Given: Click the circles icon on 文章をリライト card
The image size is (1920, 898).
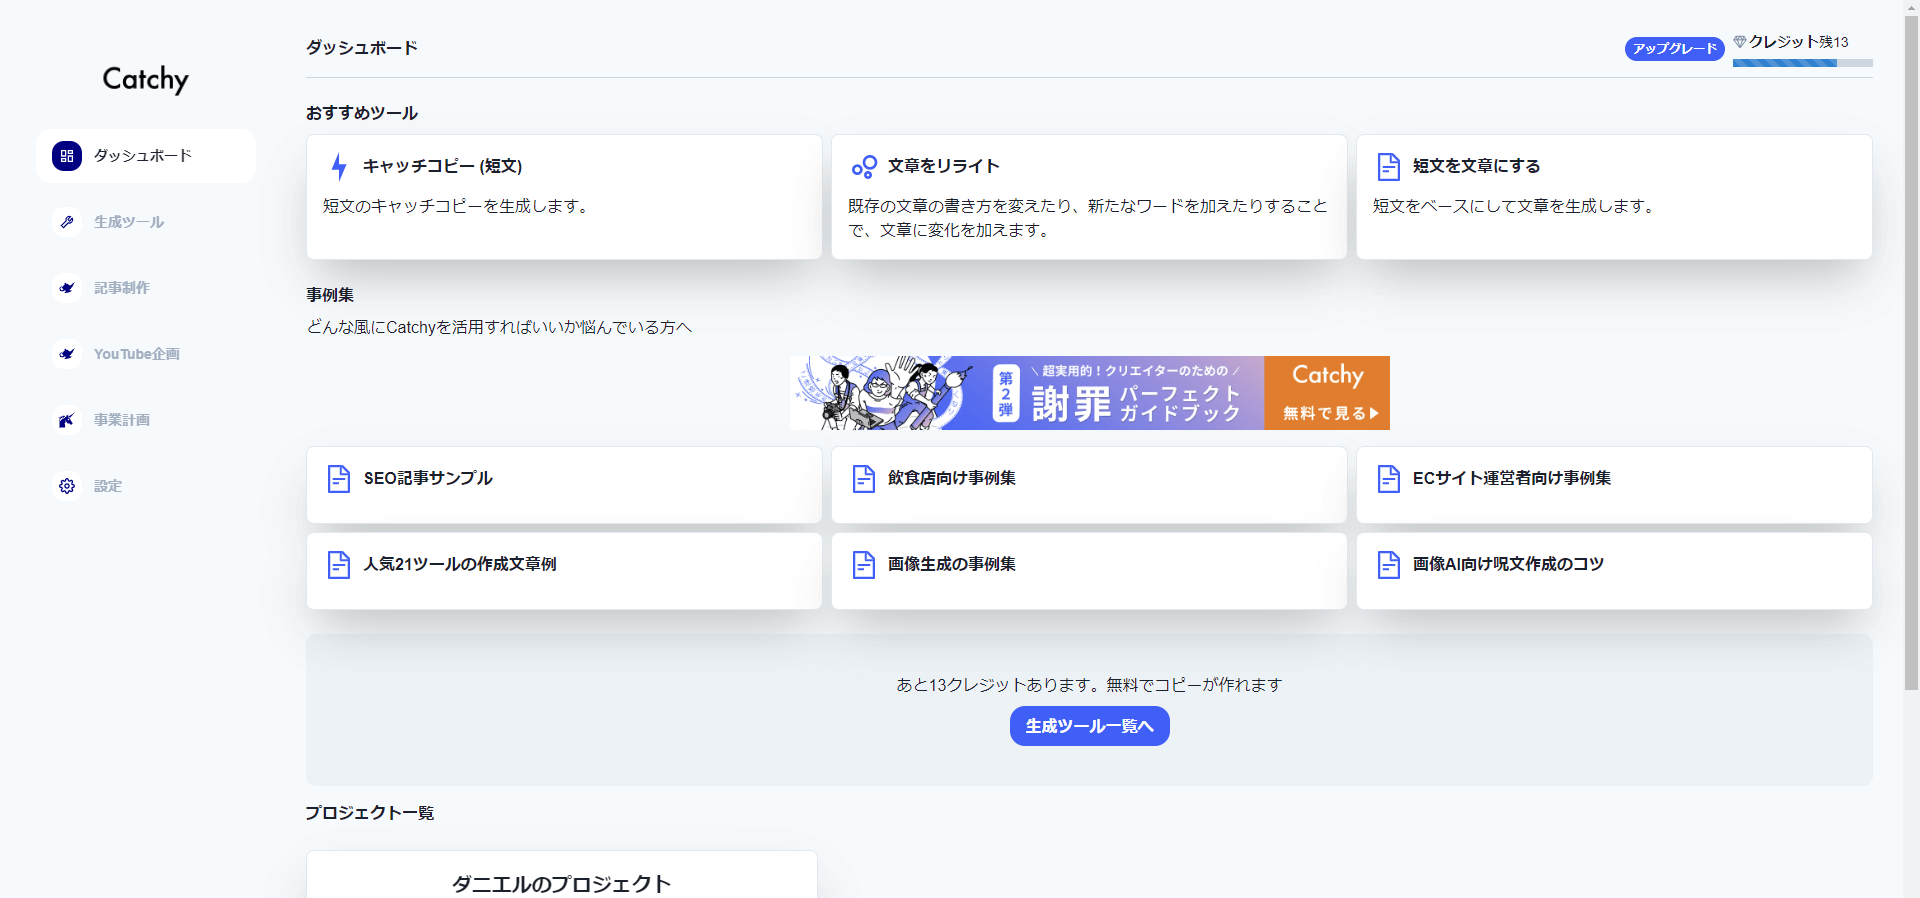Looking at the screenshot, I should coord(864,166).
